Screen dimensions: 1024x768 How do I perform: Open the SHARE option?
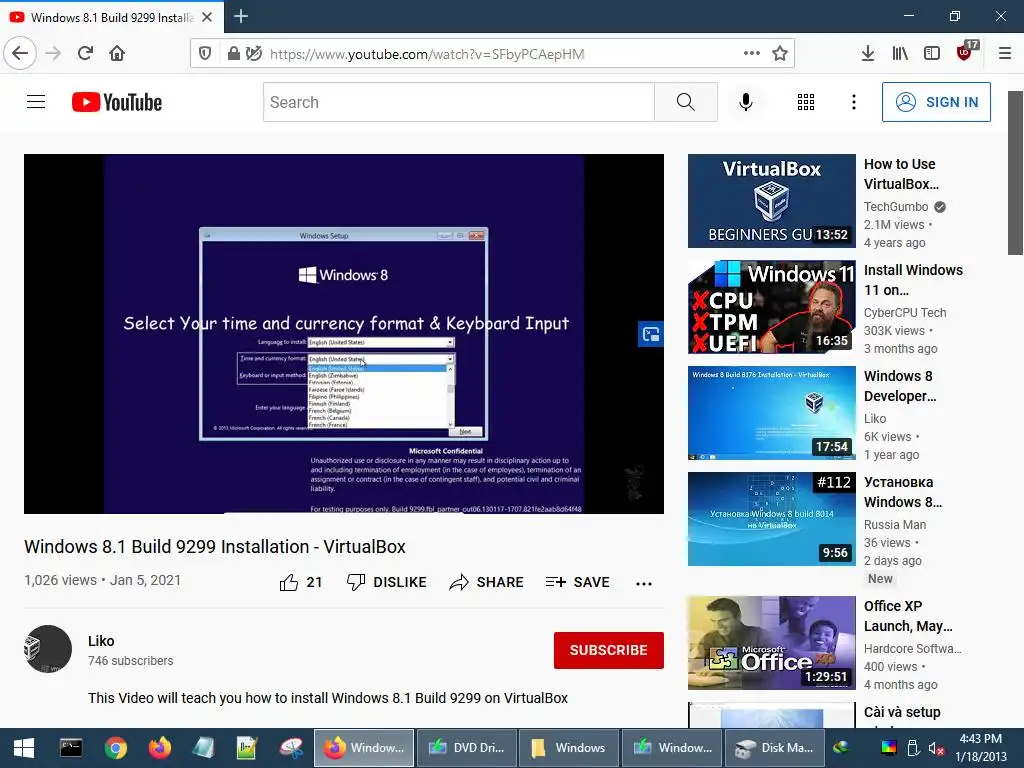pos(487,582)
